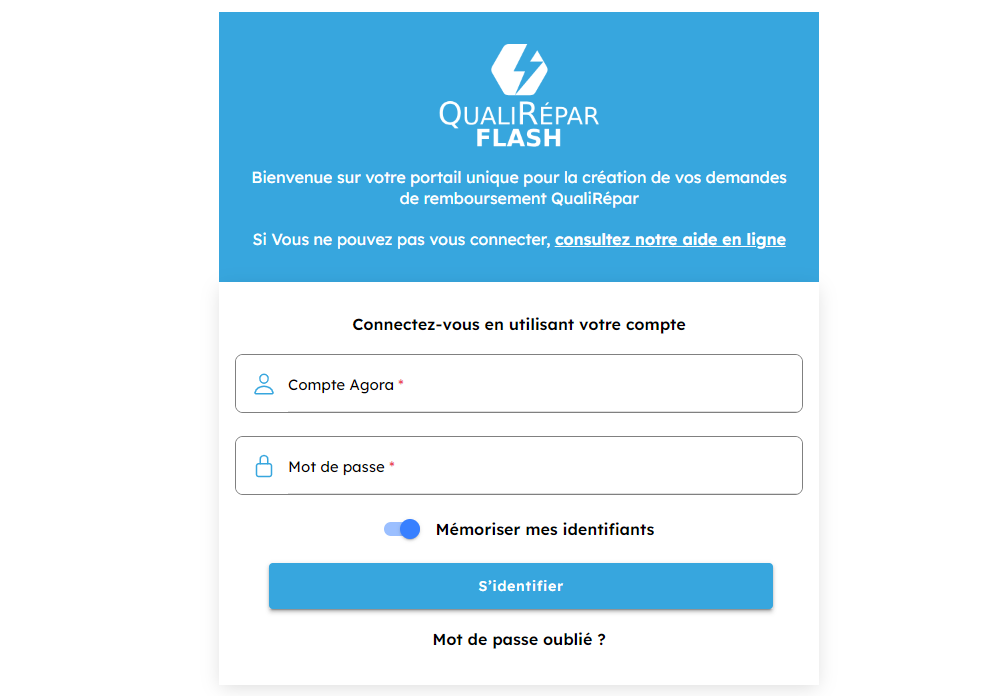1000x696 pixels.
Task: Click the de remboursement QualiRépar text line
Action: tap(519, 199)
